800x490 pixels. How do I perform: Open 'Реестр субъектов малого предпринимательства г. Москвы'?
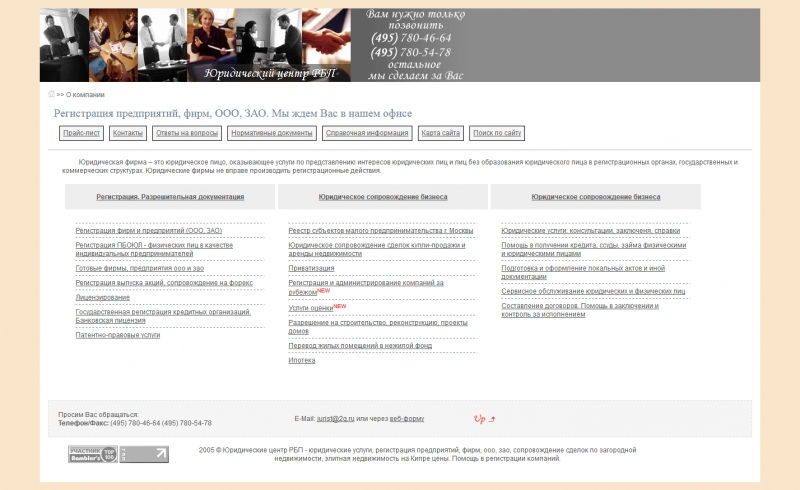click(381, 231)
